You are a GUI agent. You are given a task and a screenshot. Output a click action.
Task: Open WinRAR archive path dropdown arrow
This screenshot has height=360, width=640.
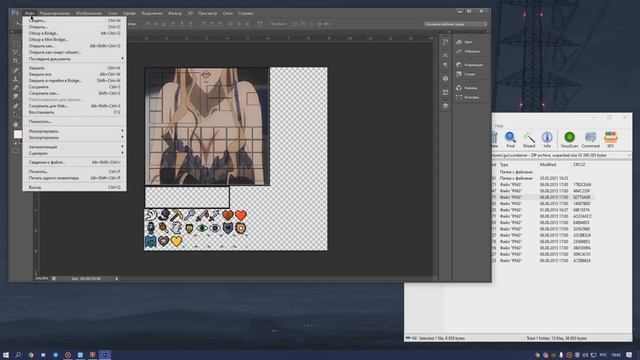pyautogui.click(x=629, y=156)
